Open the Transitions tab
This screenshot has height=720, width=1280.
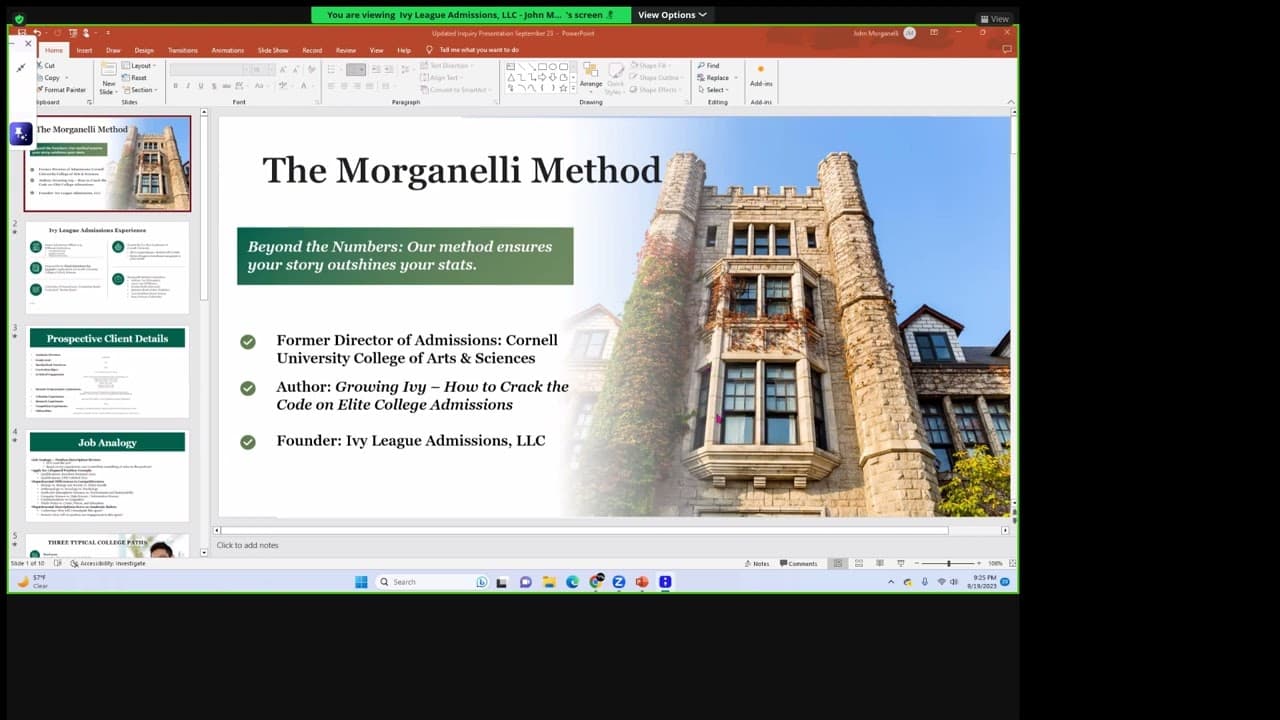183,50
